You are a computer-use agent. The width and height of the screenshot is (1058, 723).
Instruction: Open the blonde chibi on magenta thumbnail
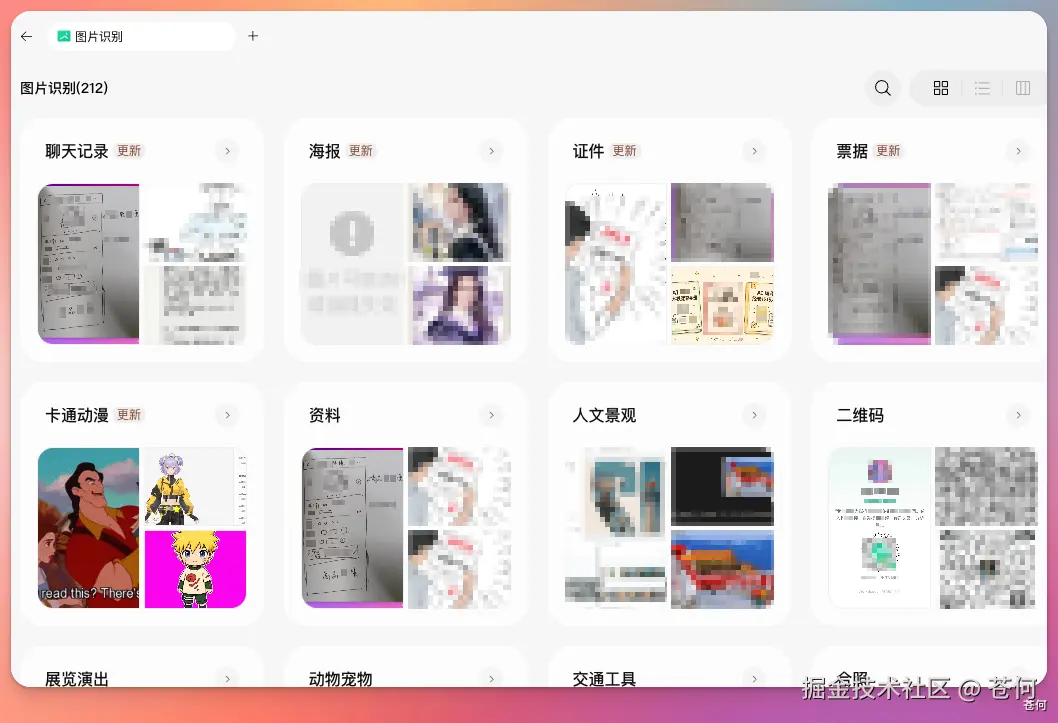(196, 569)
